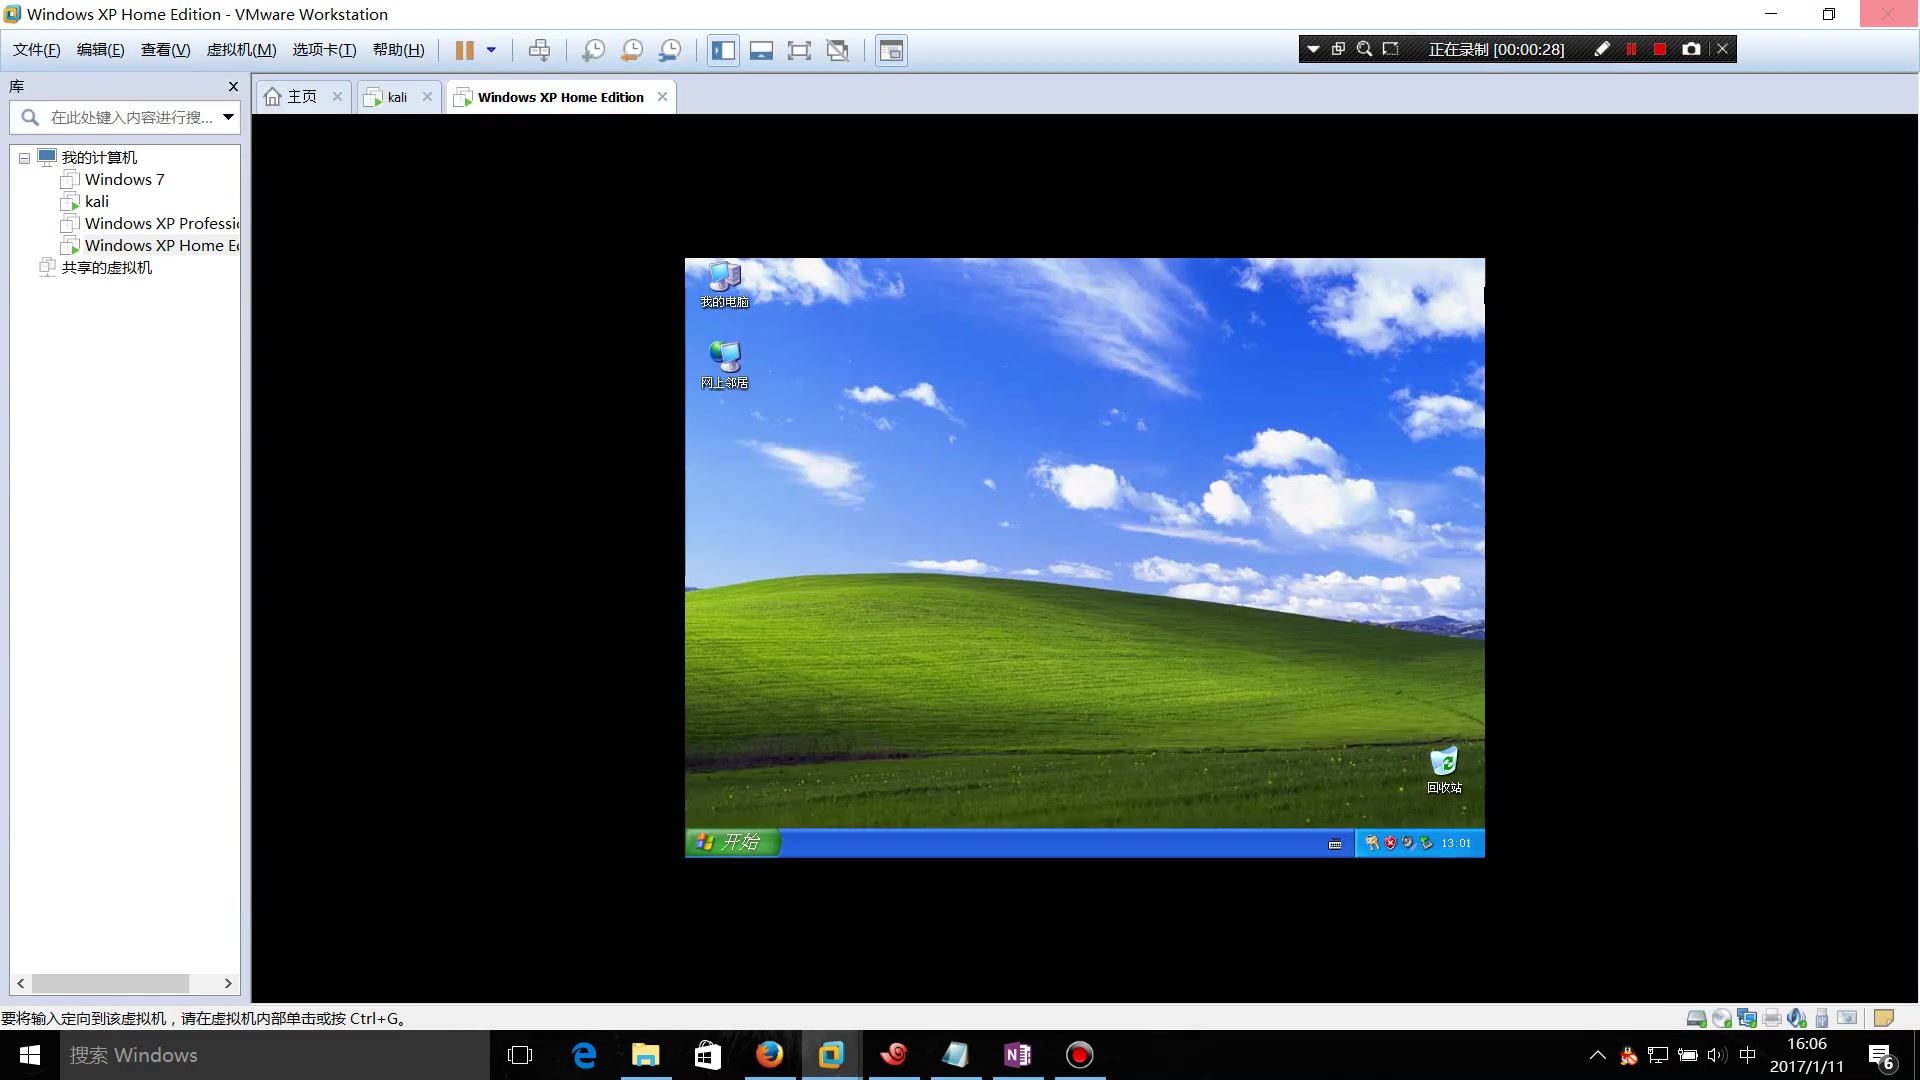1920x1080 pixels.
Task: Enter full screen mode
Action: (x=799, y=50)
